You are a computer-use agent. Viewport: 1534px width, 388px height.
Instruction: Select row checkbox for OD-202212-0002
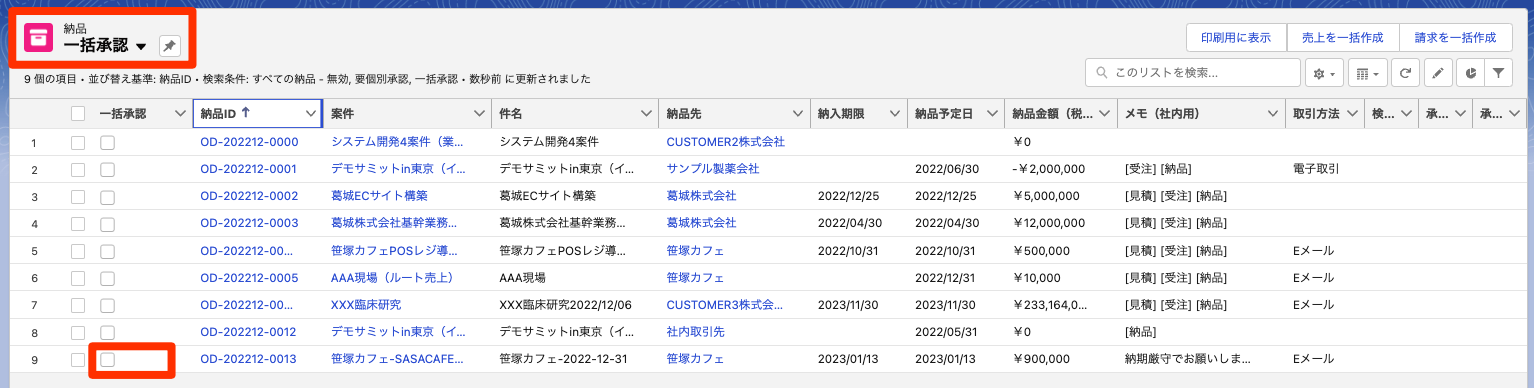78,196
